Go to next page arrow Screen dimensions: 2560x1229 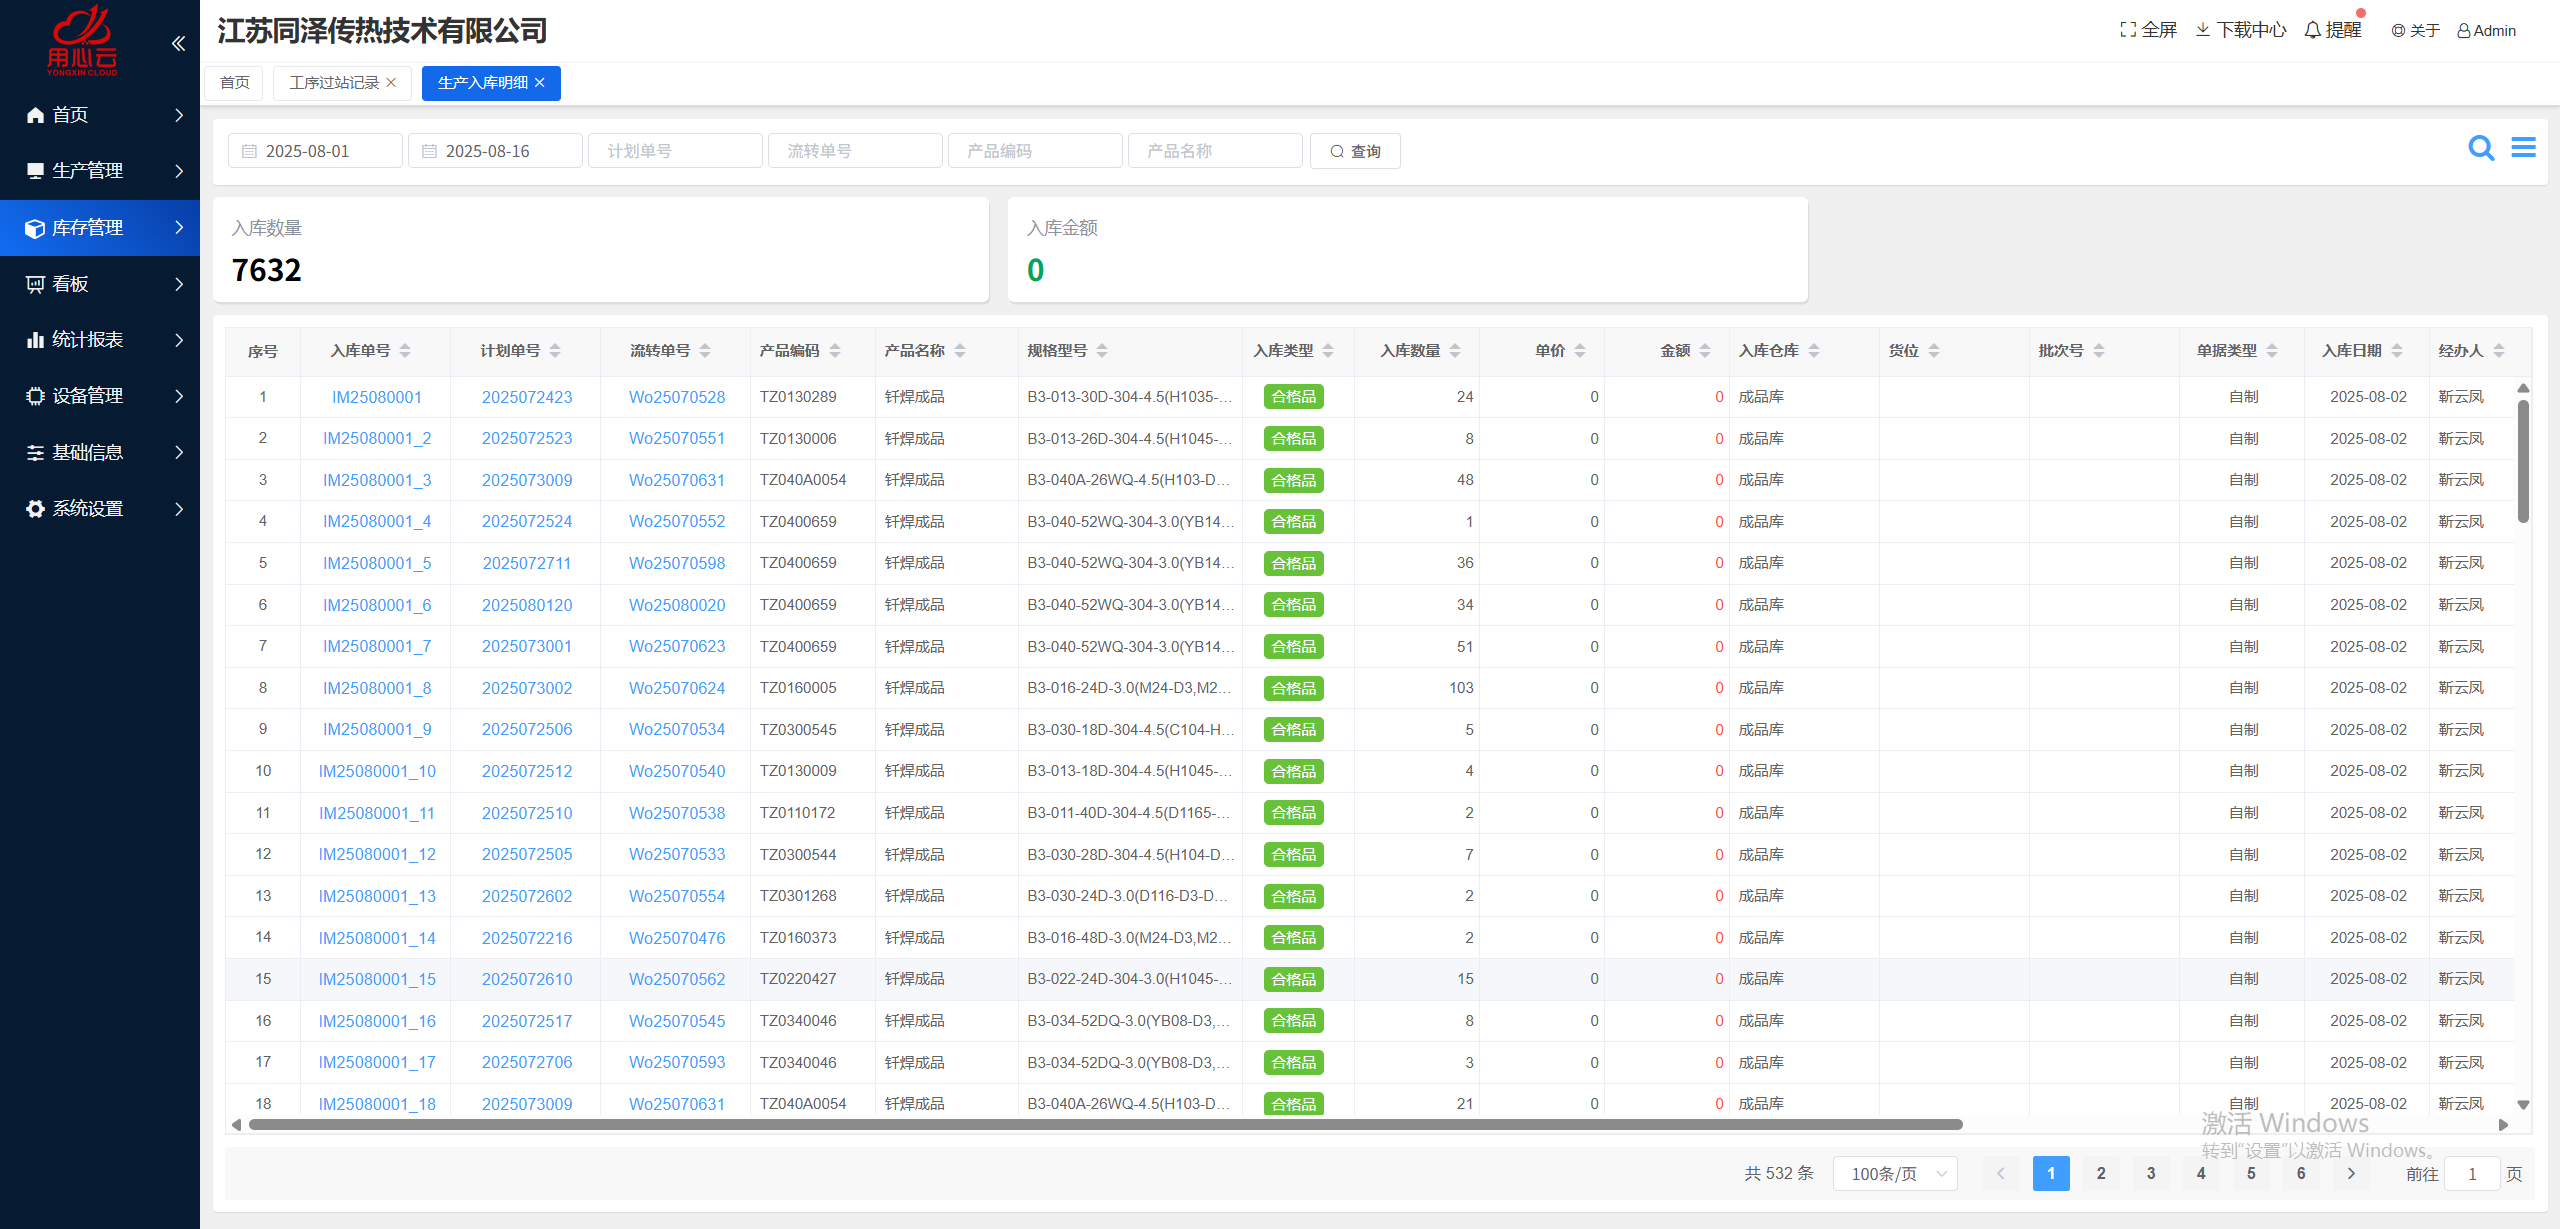(x=2351, y=1174)
